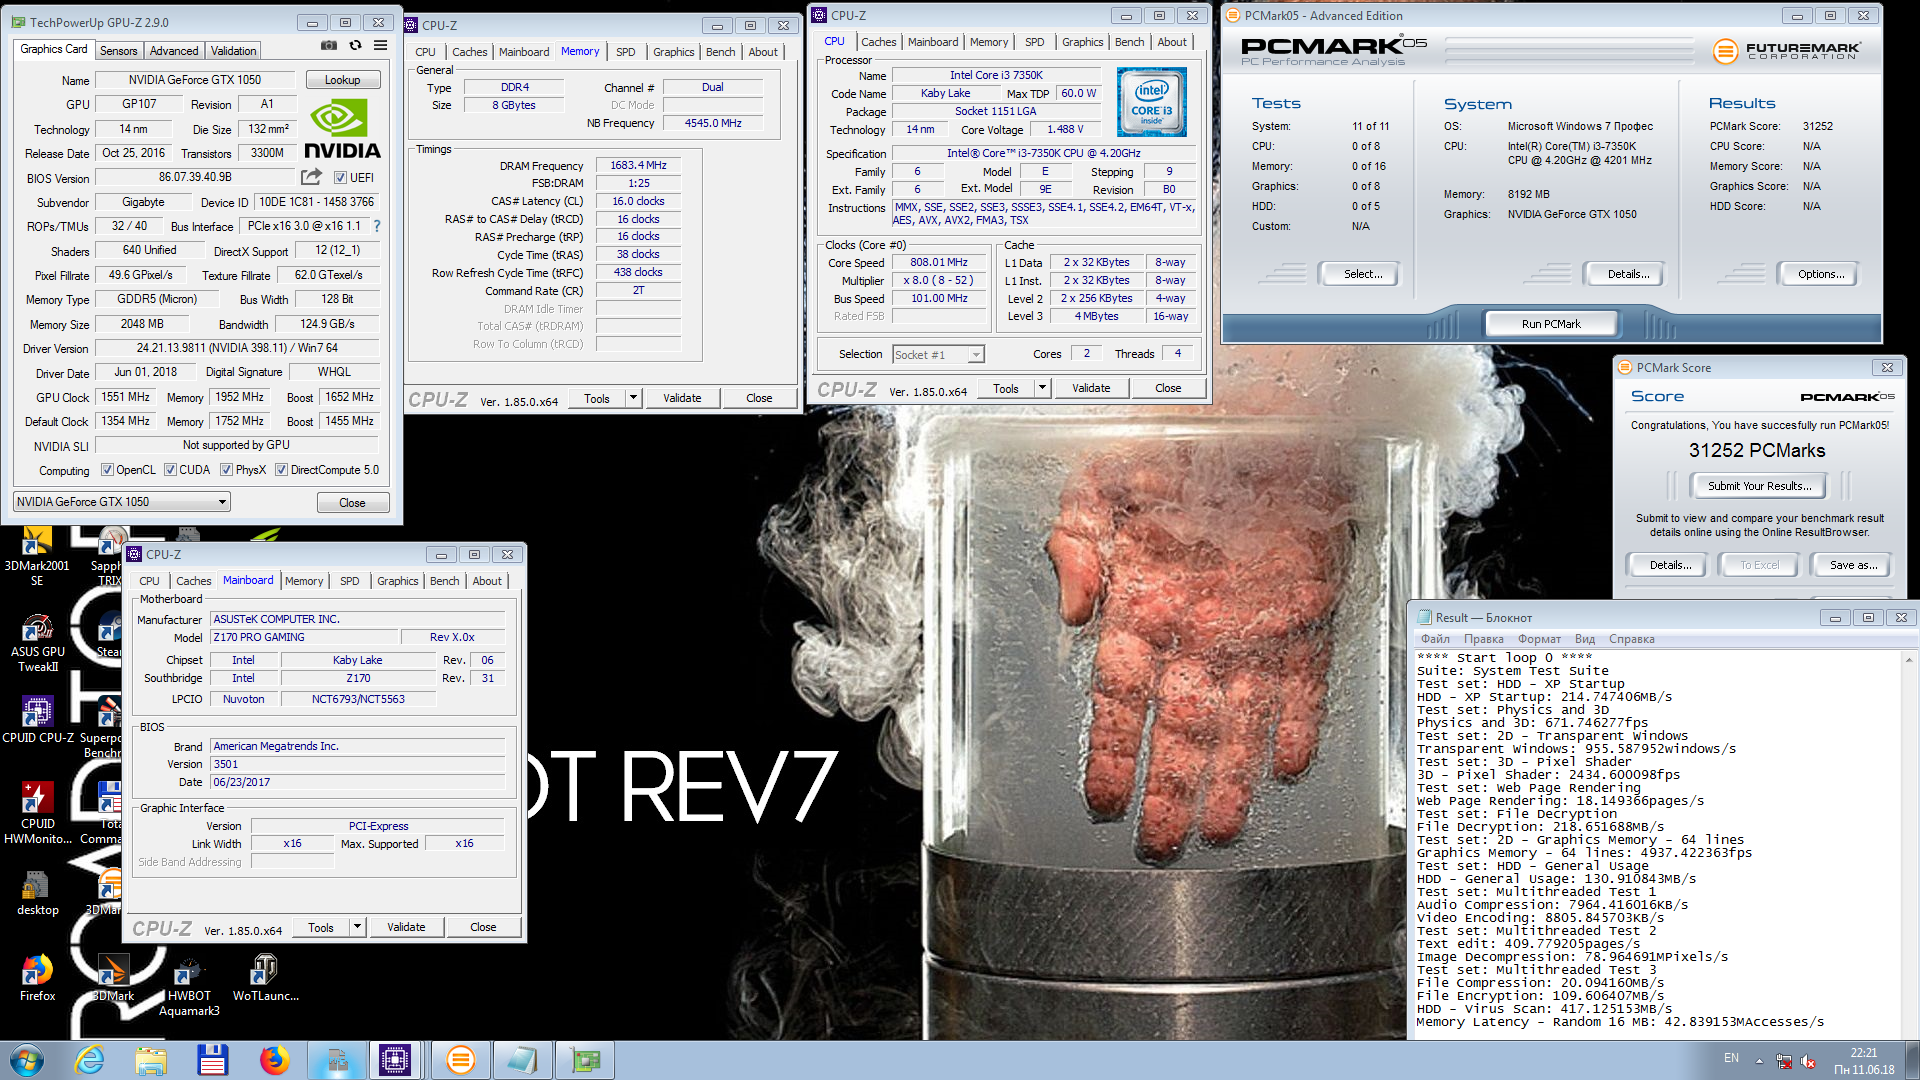Show hidden tray icons arrow
The width and height of the screenshot is (1920, 1080).
[x=1759, y=1061]
